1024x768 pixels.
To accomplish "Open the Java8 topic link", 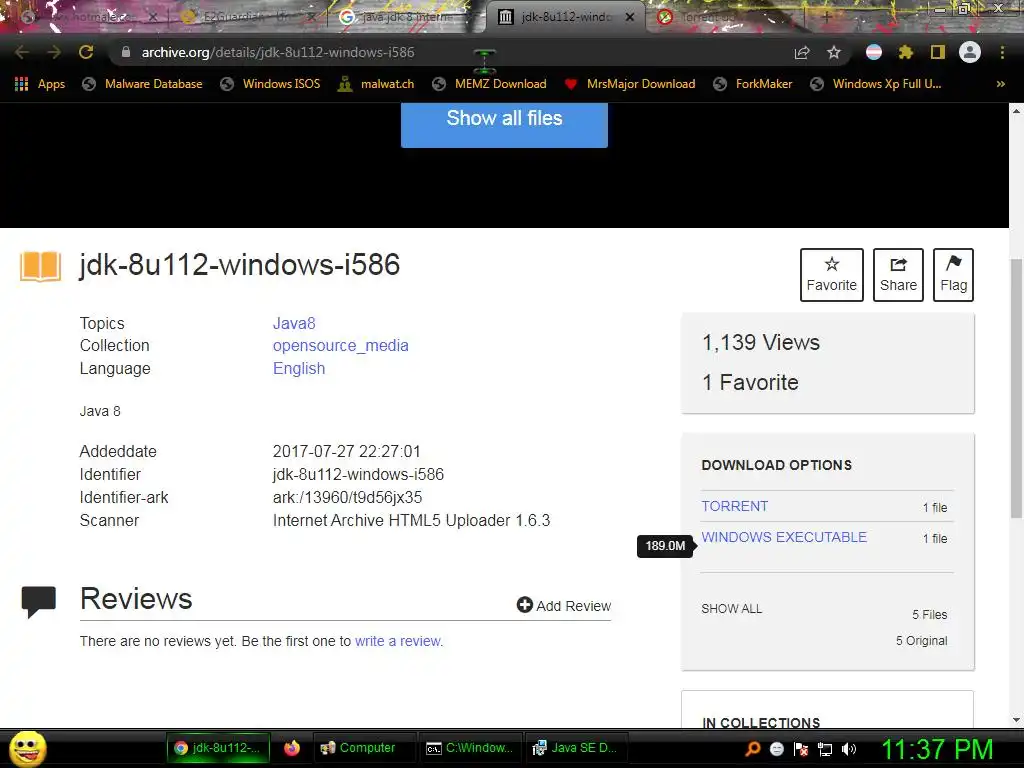I will coord(294,323).
